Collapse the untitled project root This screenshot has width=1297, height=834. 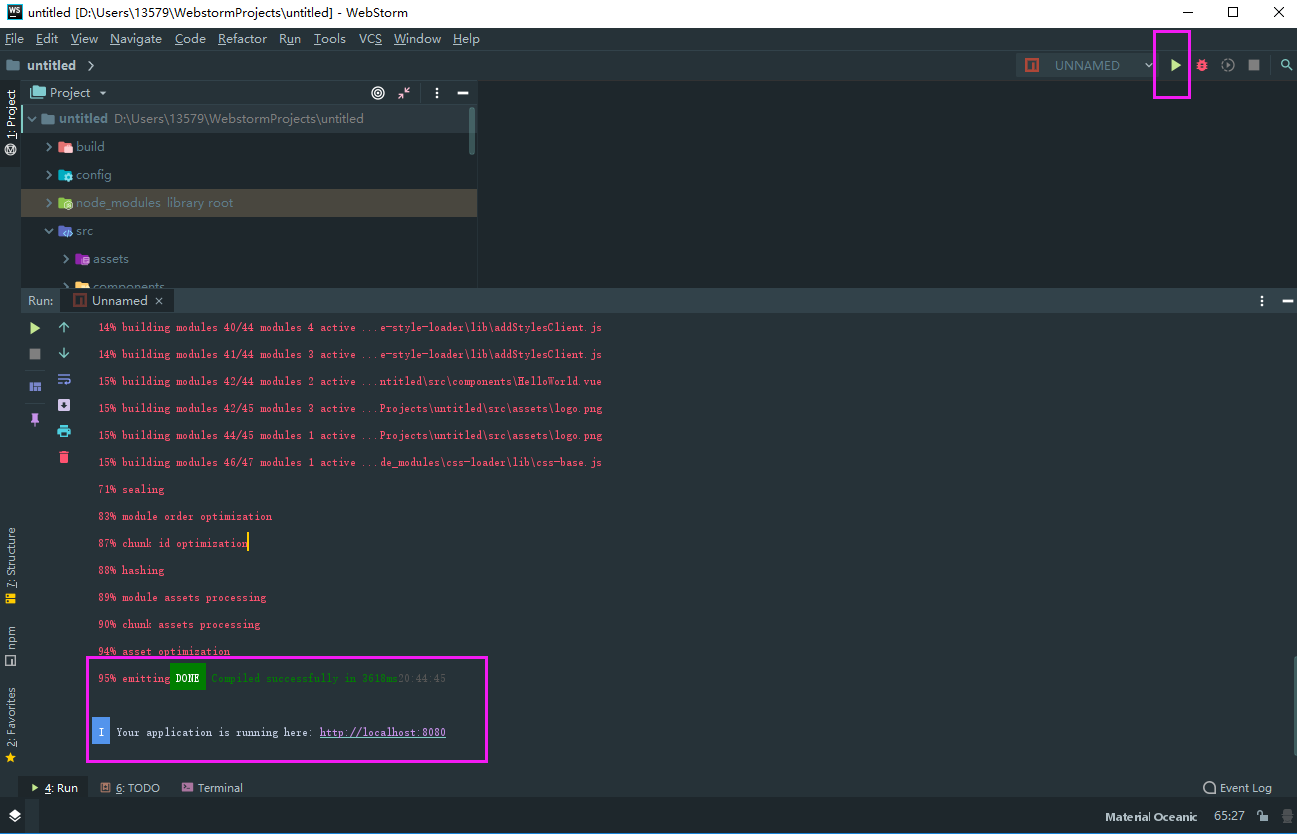(x=32, y=119)
